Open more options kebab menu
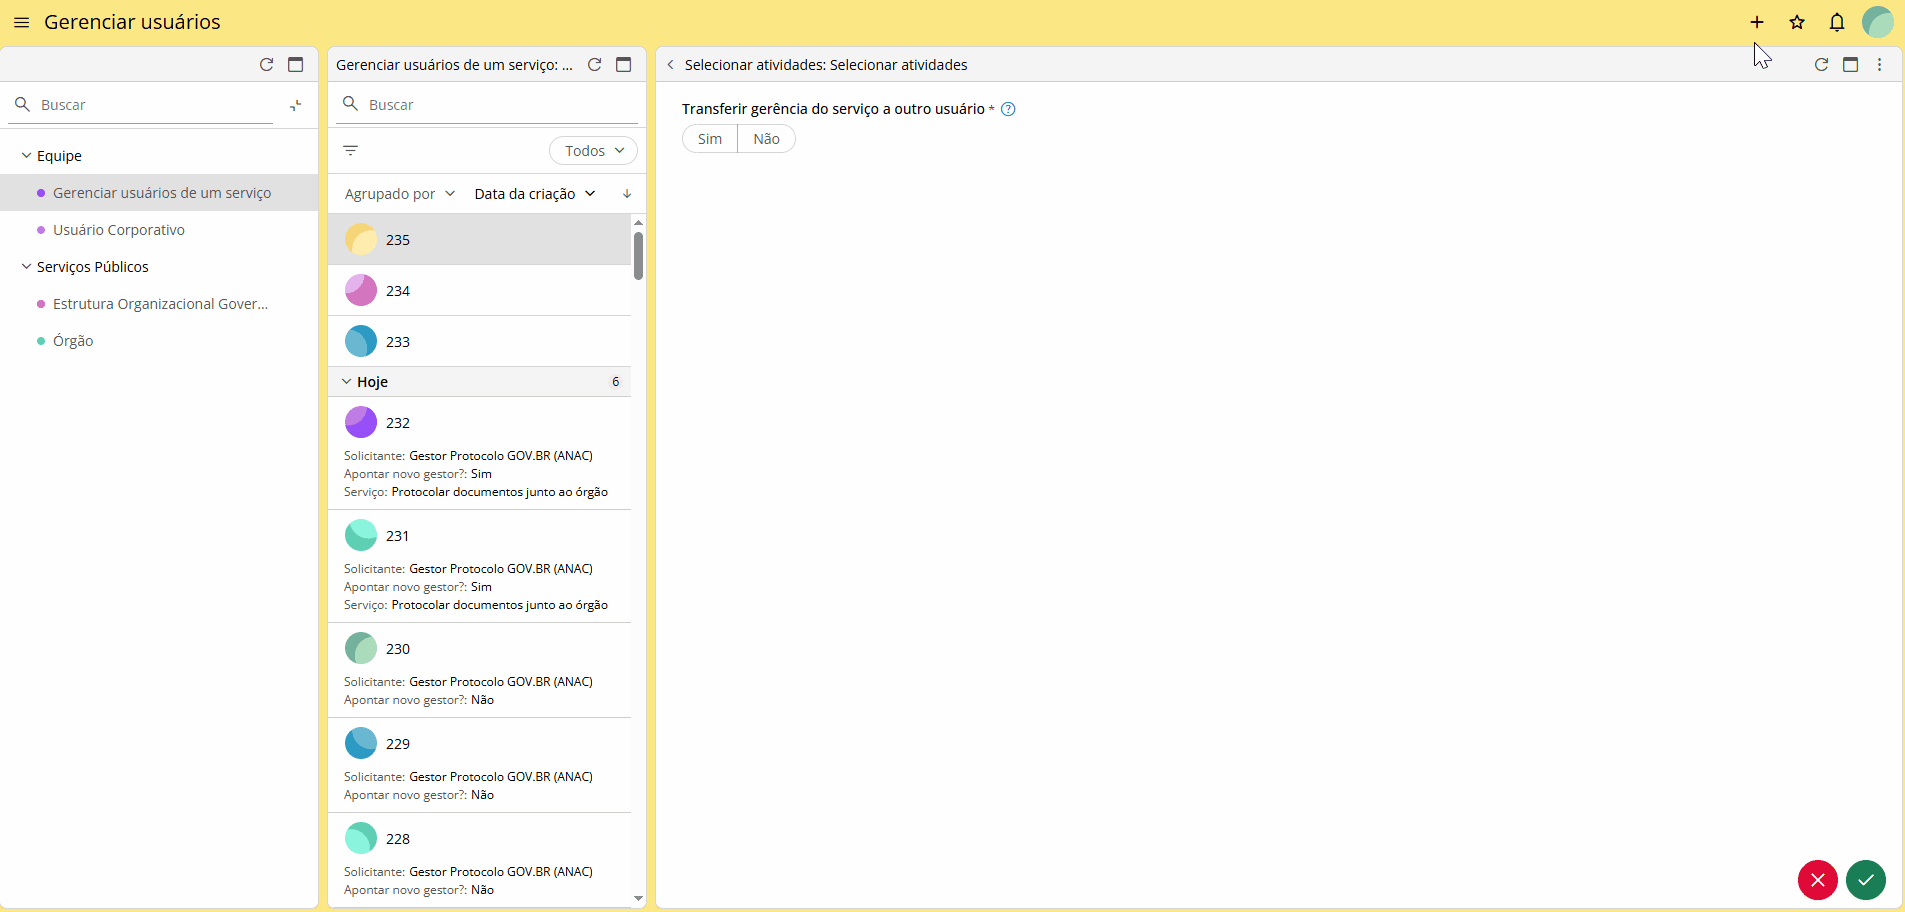Viewport: 1905px width, 912px height. 1880,65
